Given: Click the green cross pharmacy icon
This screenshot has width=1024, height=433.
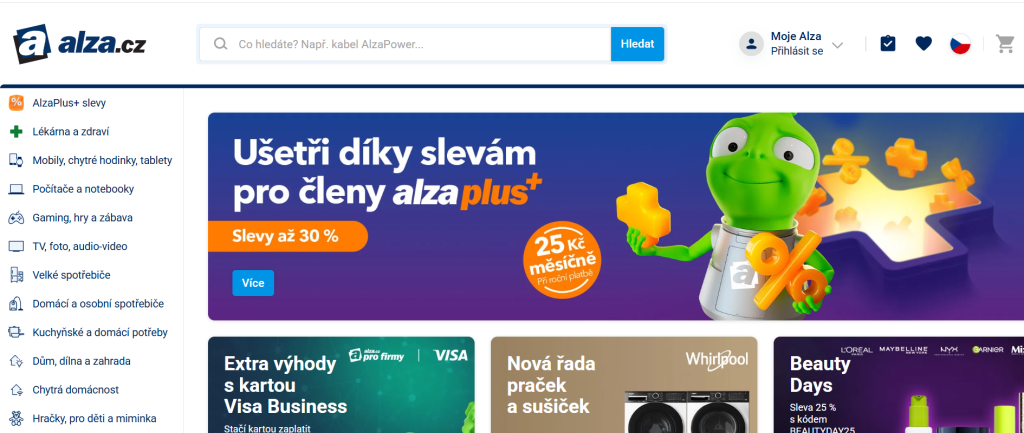Looking at the screenshot, I should tap(16, 131).
